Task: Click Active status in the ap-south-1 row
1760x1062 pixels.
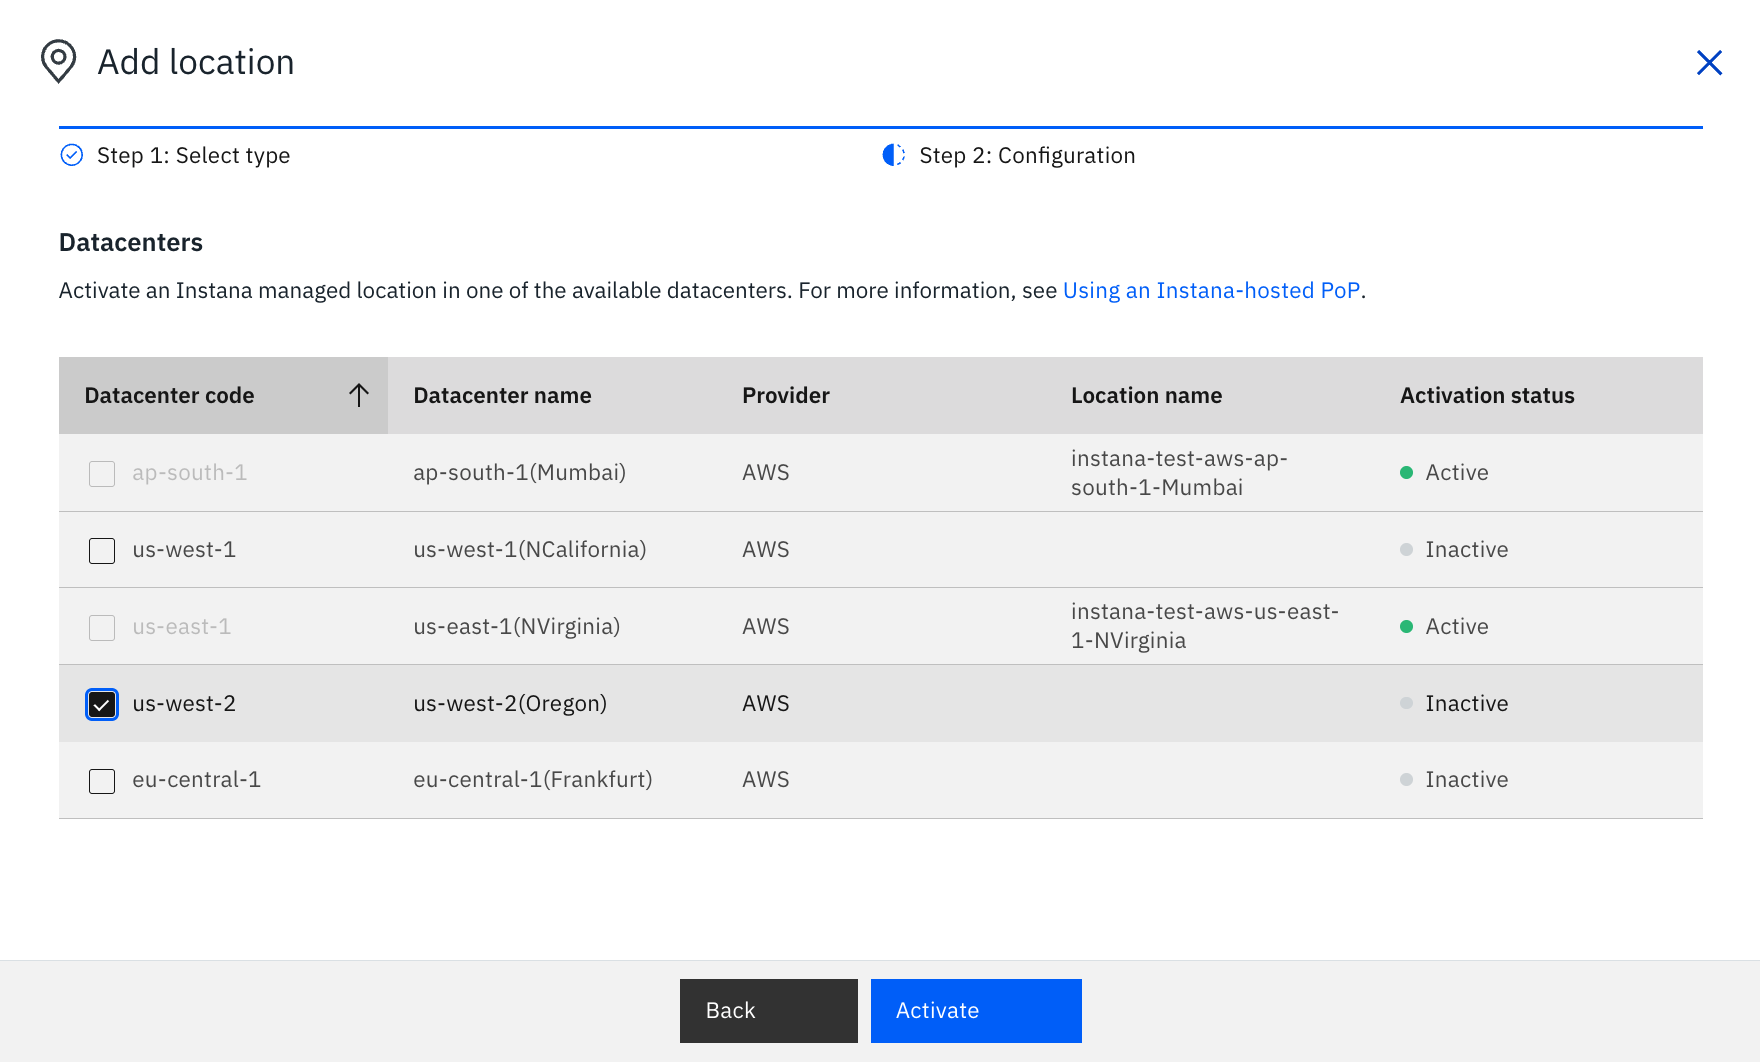Action: point(1456,472)
